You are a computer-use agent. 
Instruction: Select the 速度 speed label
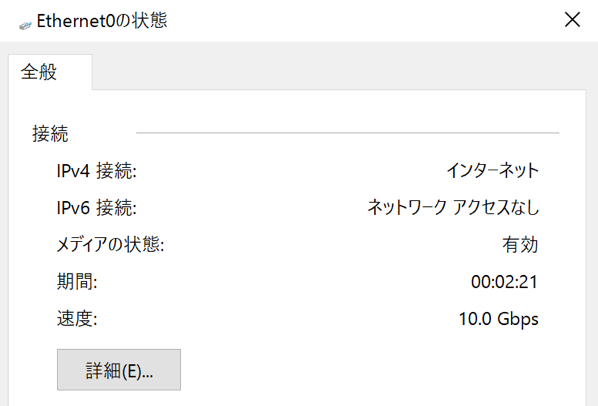tap(77, 319)
